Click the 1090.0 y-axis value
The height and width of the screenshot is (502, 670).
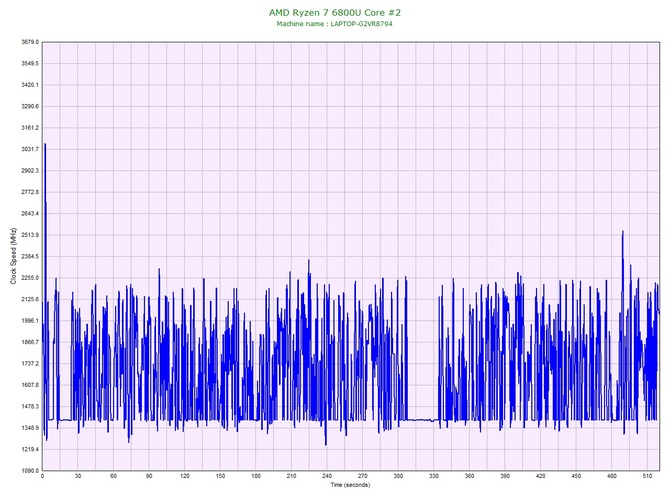coord(30,470)
